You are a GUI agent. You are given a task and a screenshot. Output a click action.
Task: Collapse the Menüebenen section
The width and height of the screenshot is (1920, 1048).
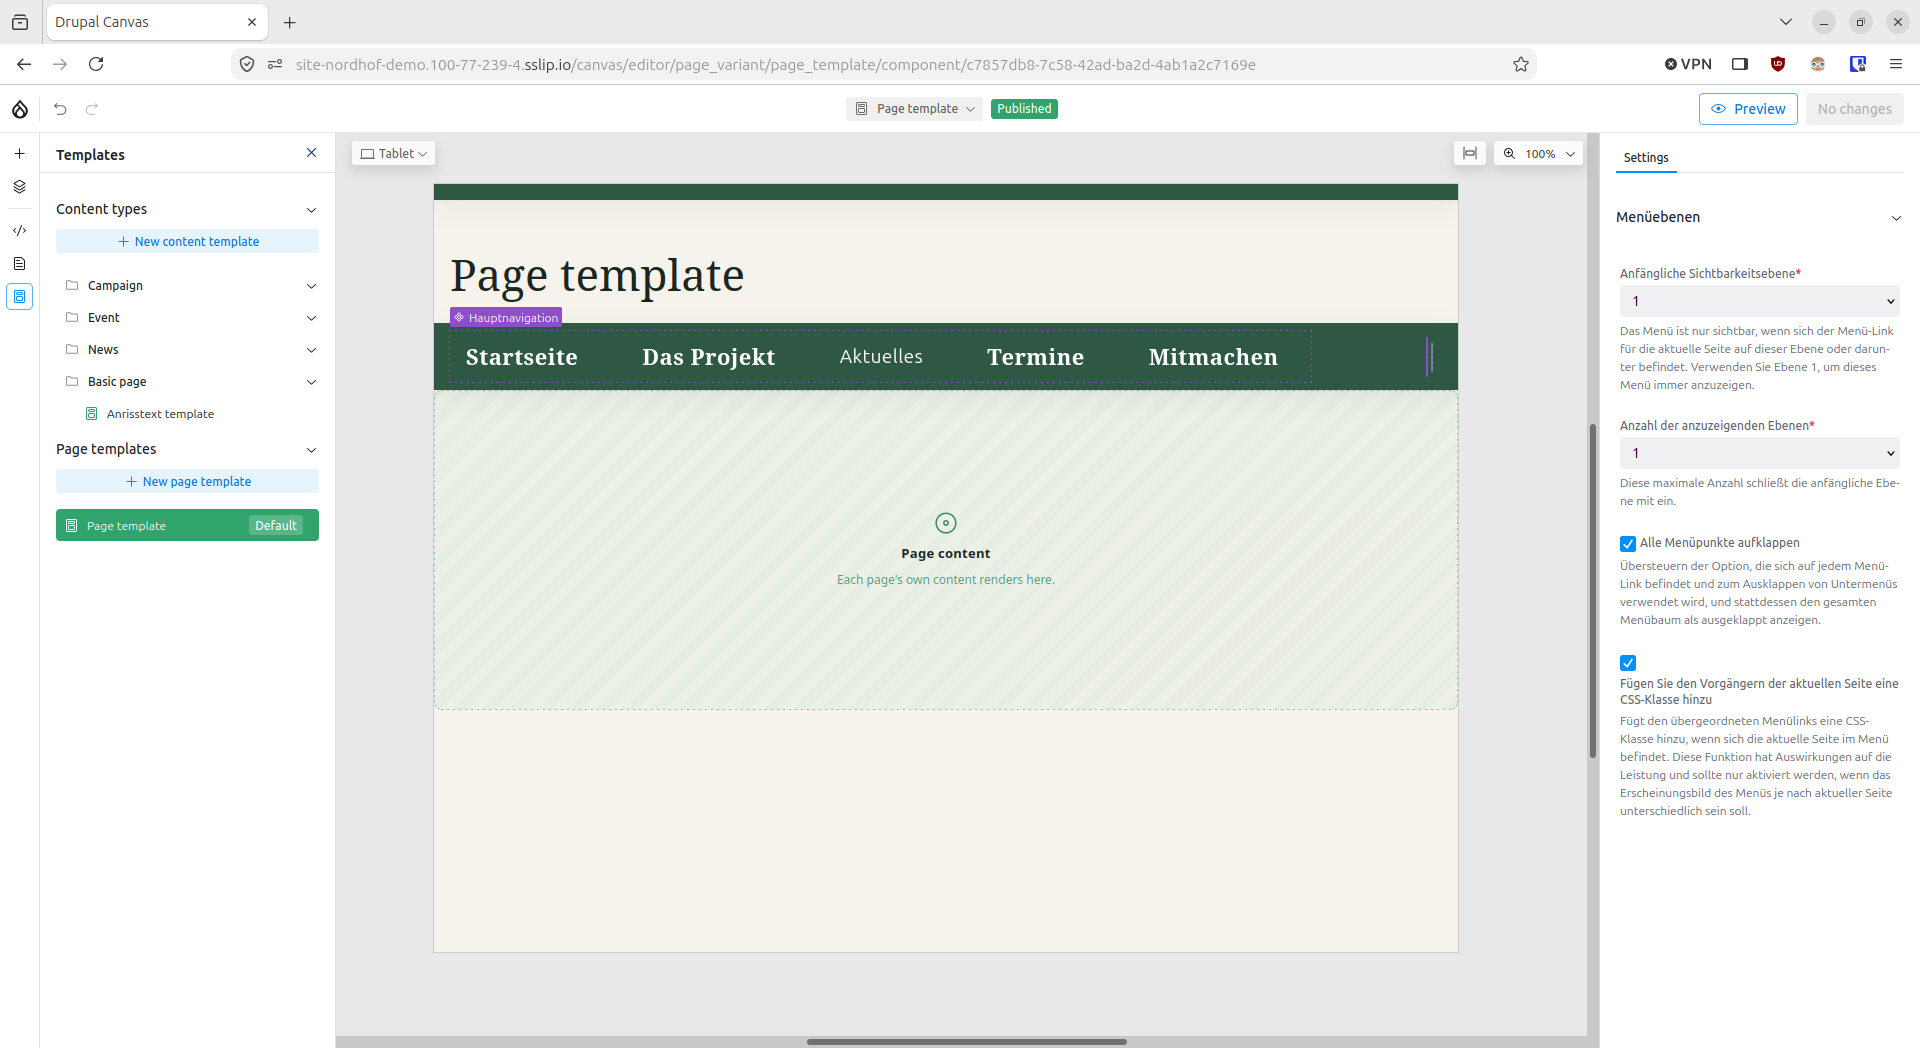click(1896, 218)
